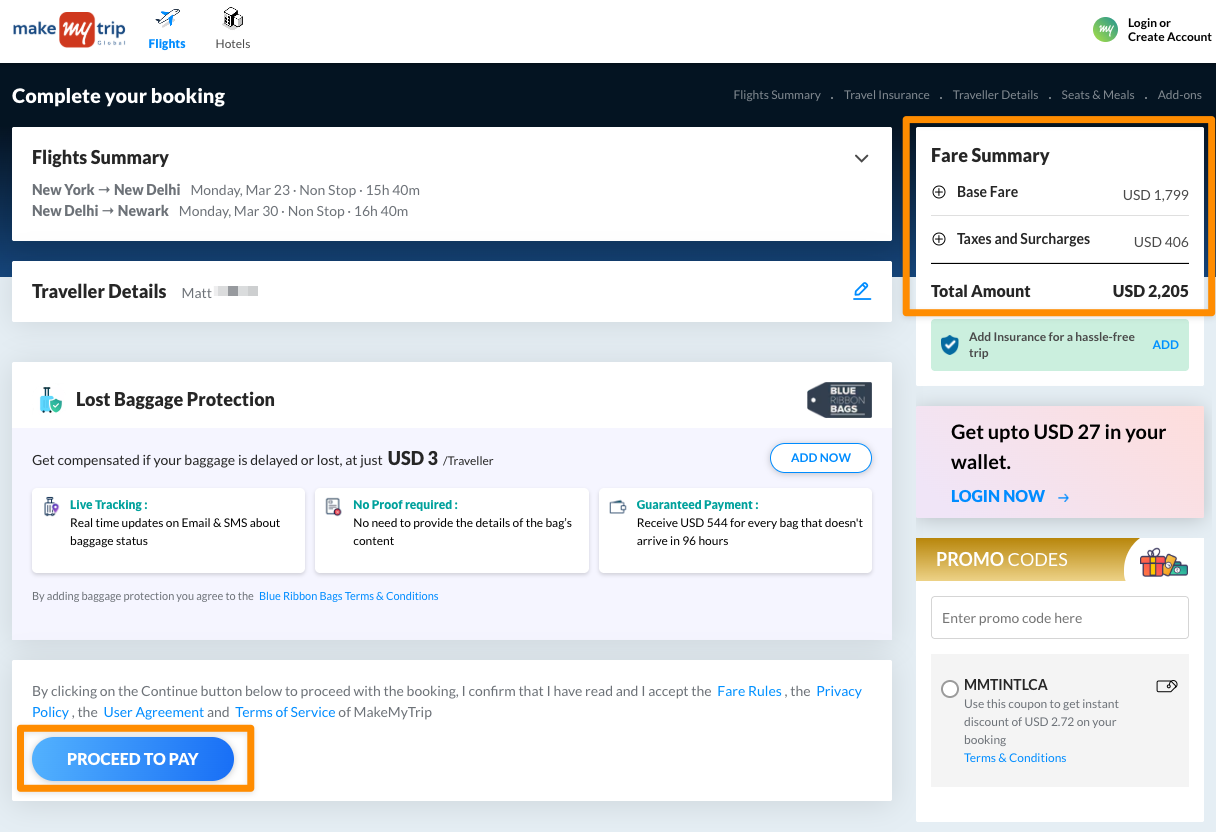Click ADD for trip insurance
Image resolution: width=1216 pixels, height=832 pixels.
pos(1165,345)
